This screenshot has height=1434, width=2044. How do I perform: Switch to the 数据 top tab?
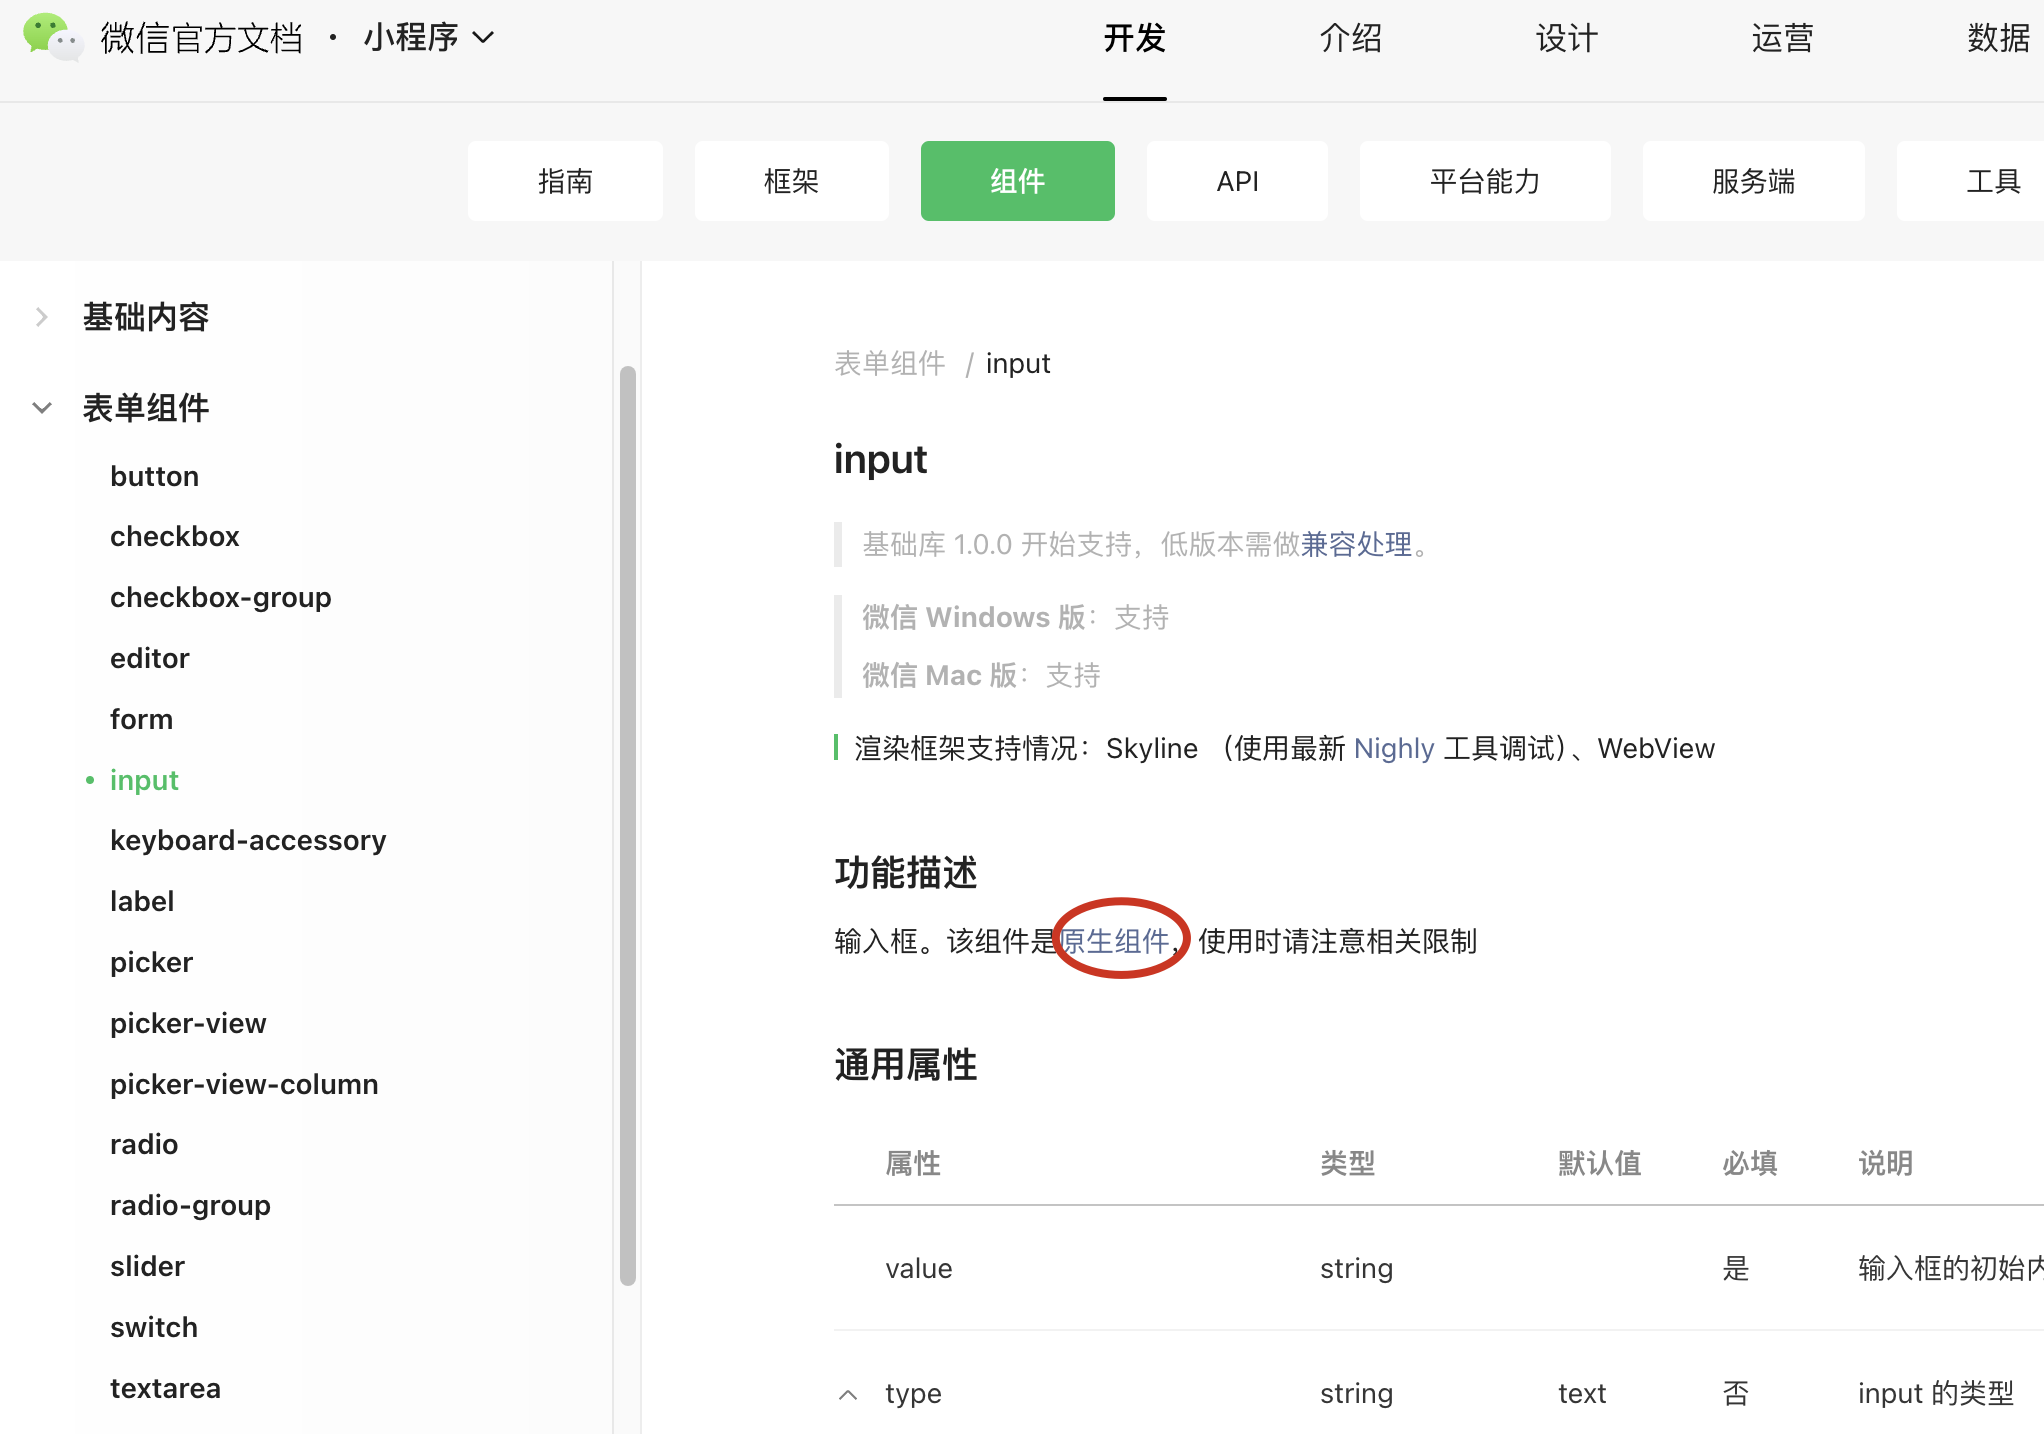coord(1999,38)
